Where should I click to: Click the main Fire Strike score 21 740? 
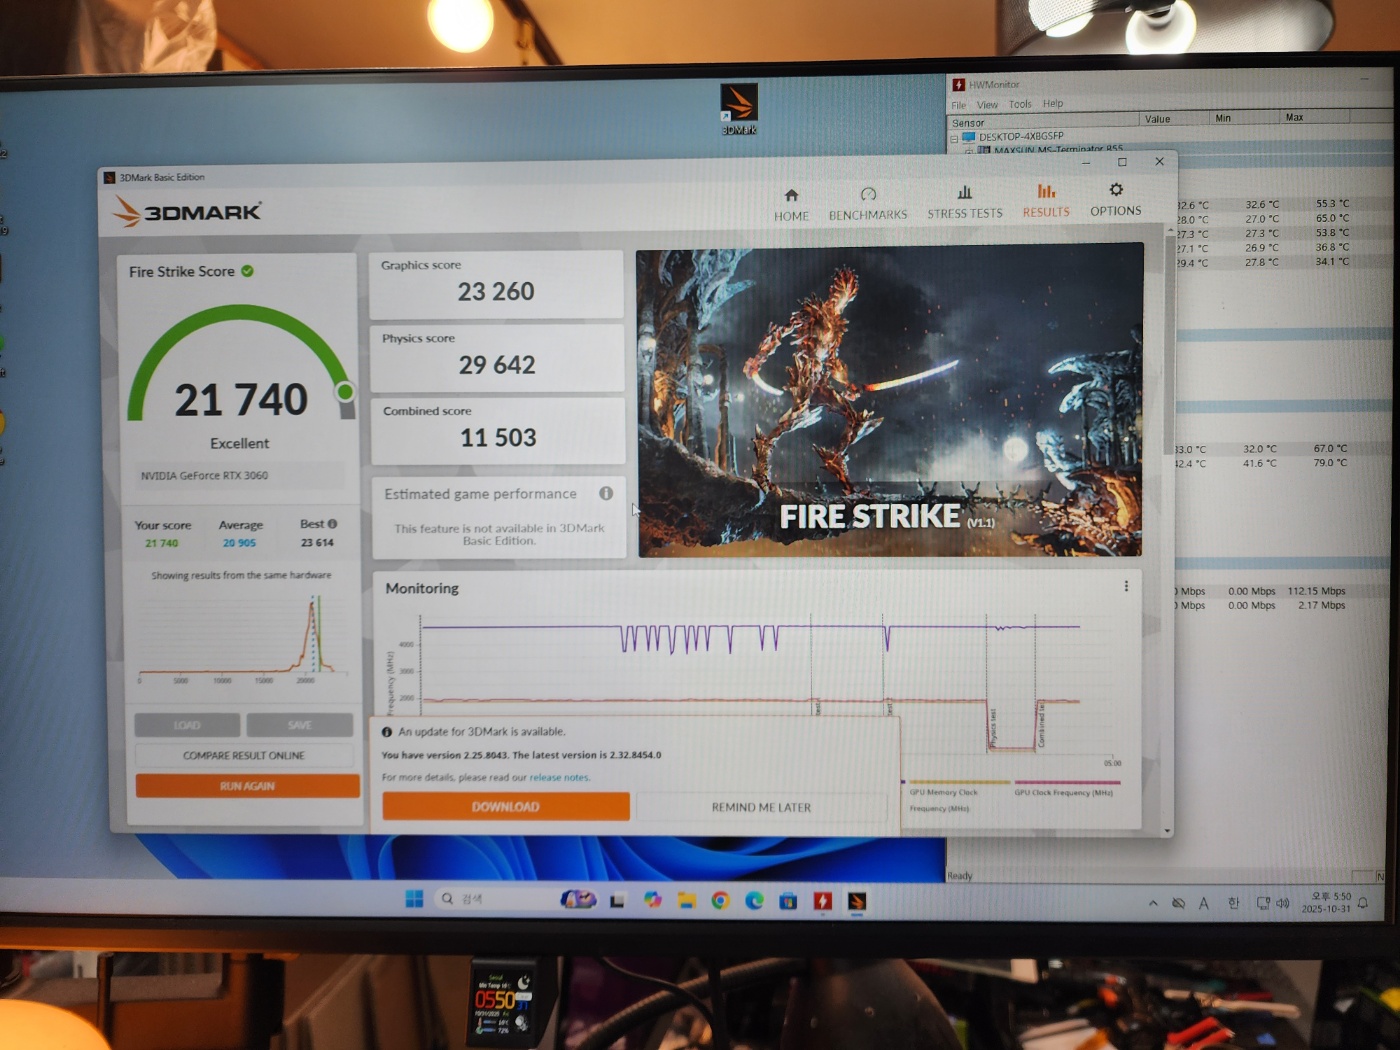click(x=241, y=400)
